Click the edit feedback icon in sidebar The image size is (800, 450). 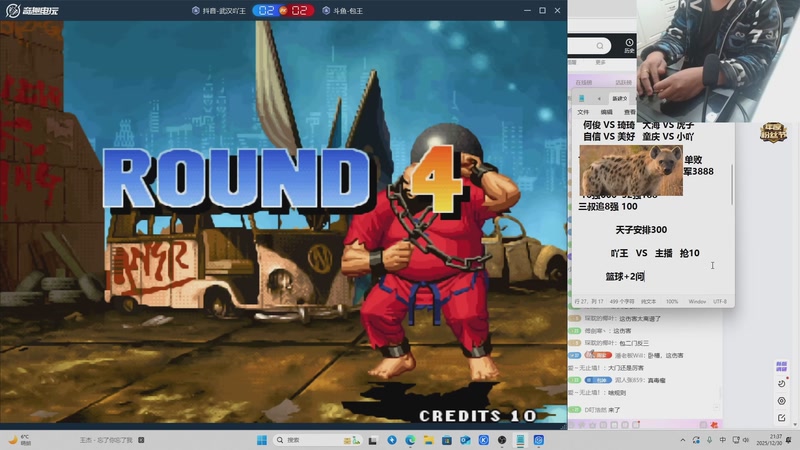tap(782, 418)
